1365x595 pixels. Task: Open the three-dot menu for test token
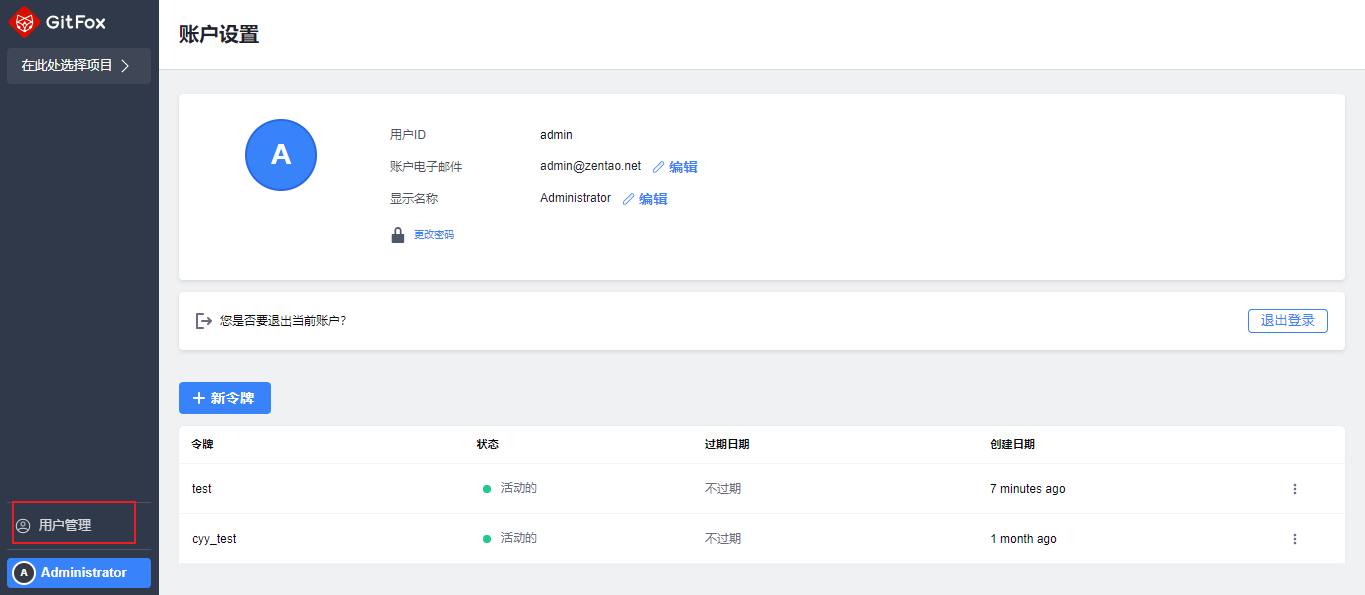point(1295,489)
